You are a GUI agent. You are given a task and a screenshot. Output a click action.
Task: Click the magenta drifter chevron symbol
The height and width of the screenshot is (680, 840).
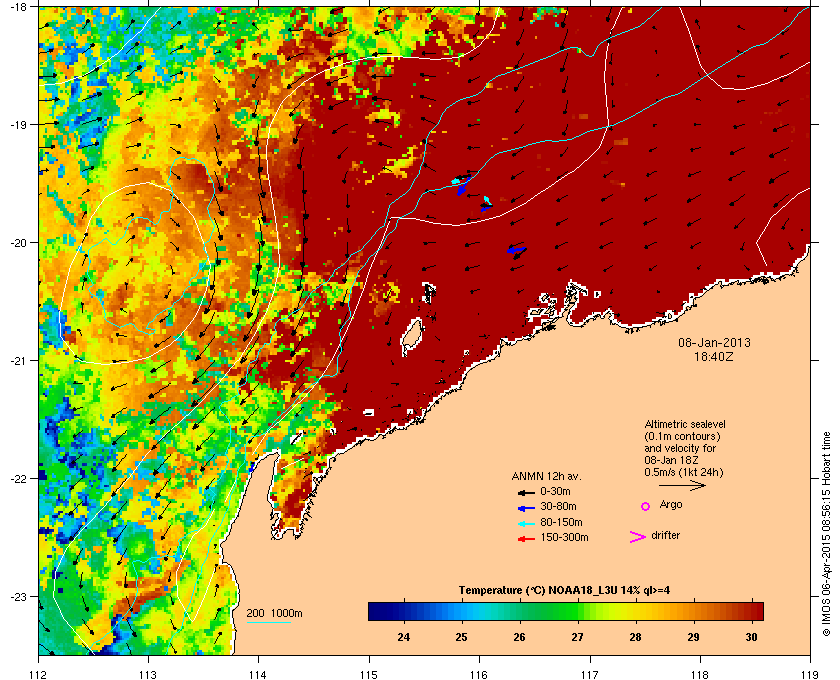[x=638, y=537]
